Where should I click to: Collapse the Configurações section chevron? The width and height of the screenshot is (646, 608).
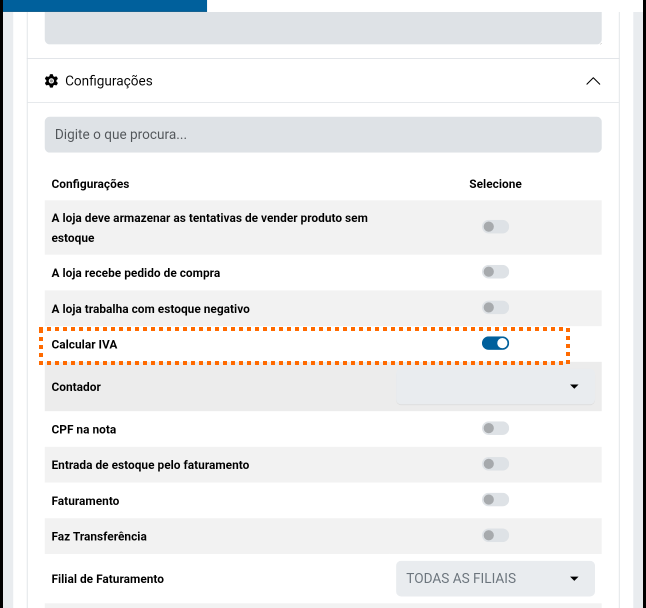click(593, 81)
